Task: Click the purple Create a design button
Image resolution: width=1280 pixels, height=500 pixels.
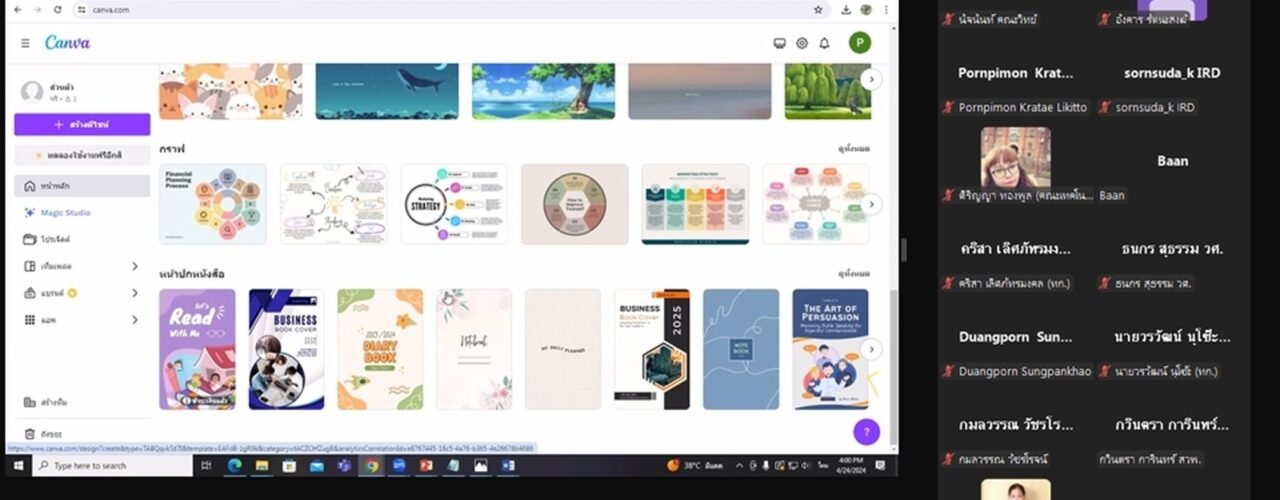Action: tap(82, 124)
